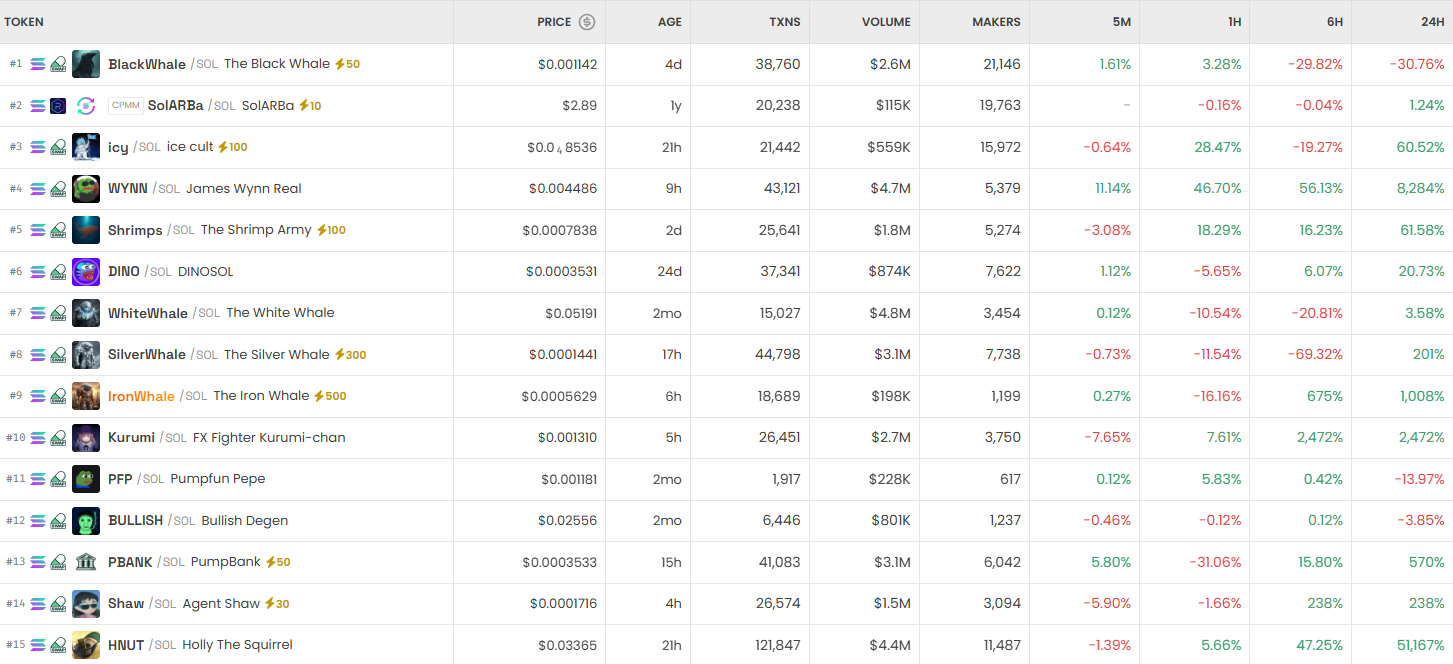
Task: Click the PumpBank bank building icon
Action: coord(86,562)
